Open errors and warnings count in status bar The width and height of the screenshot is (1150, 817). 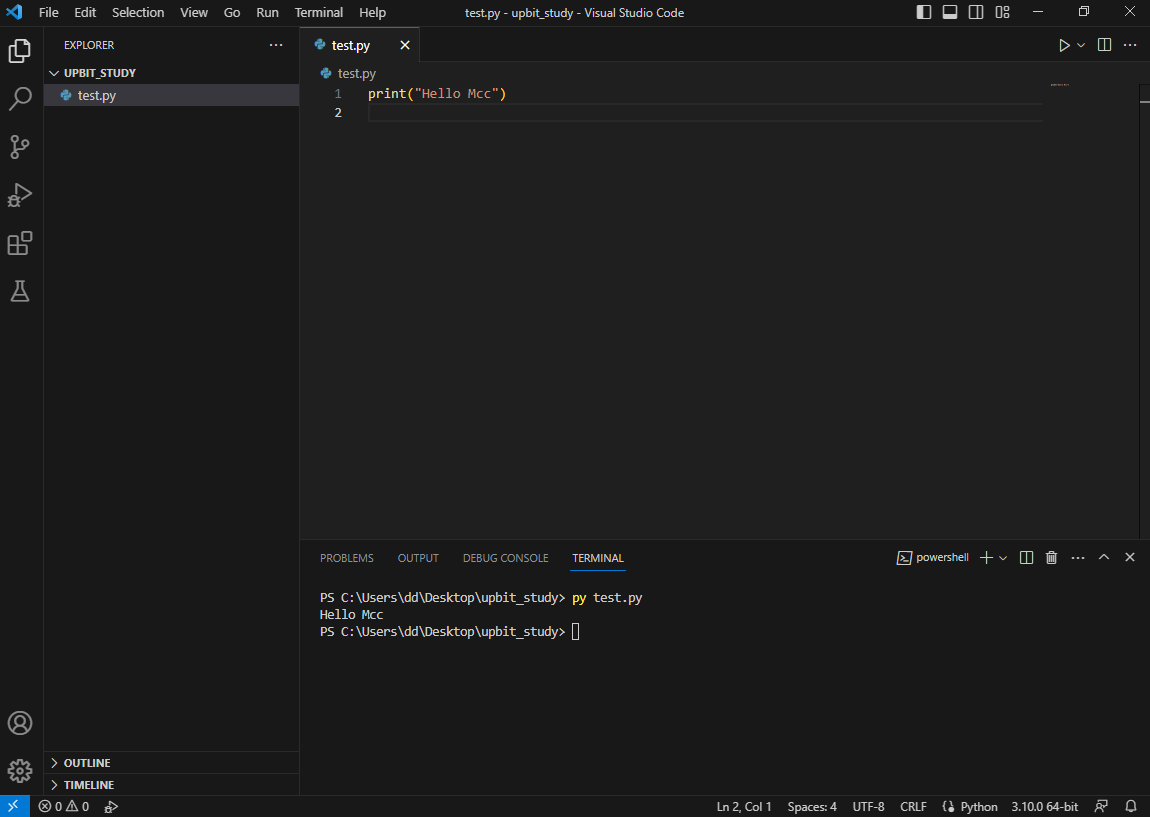point(64,806)
